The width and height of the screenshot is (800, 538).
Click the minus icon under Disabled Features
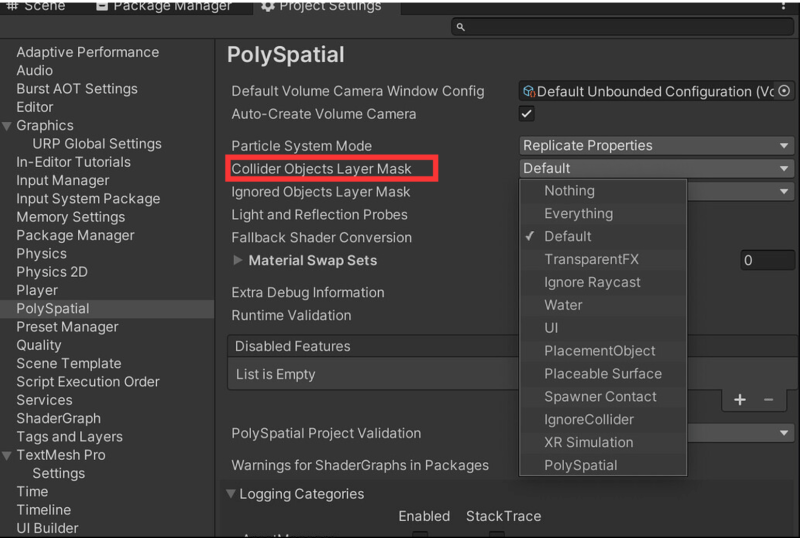[768, 399]
